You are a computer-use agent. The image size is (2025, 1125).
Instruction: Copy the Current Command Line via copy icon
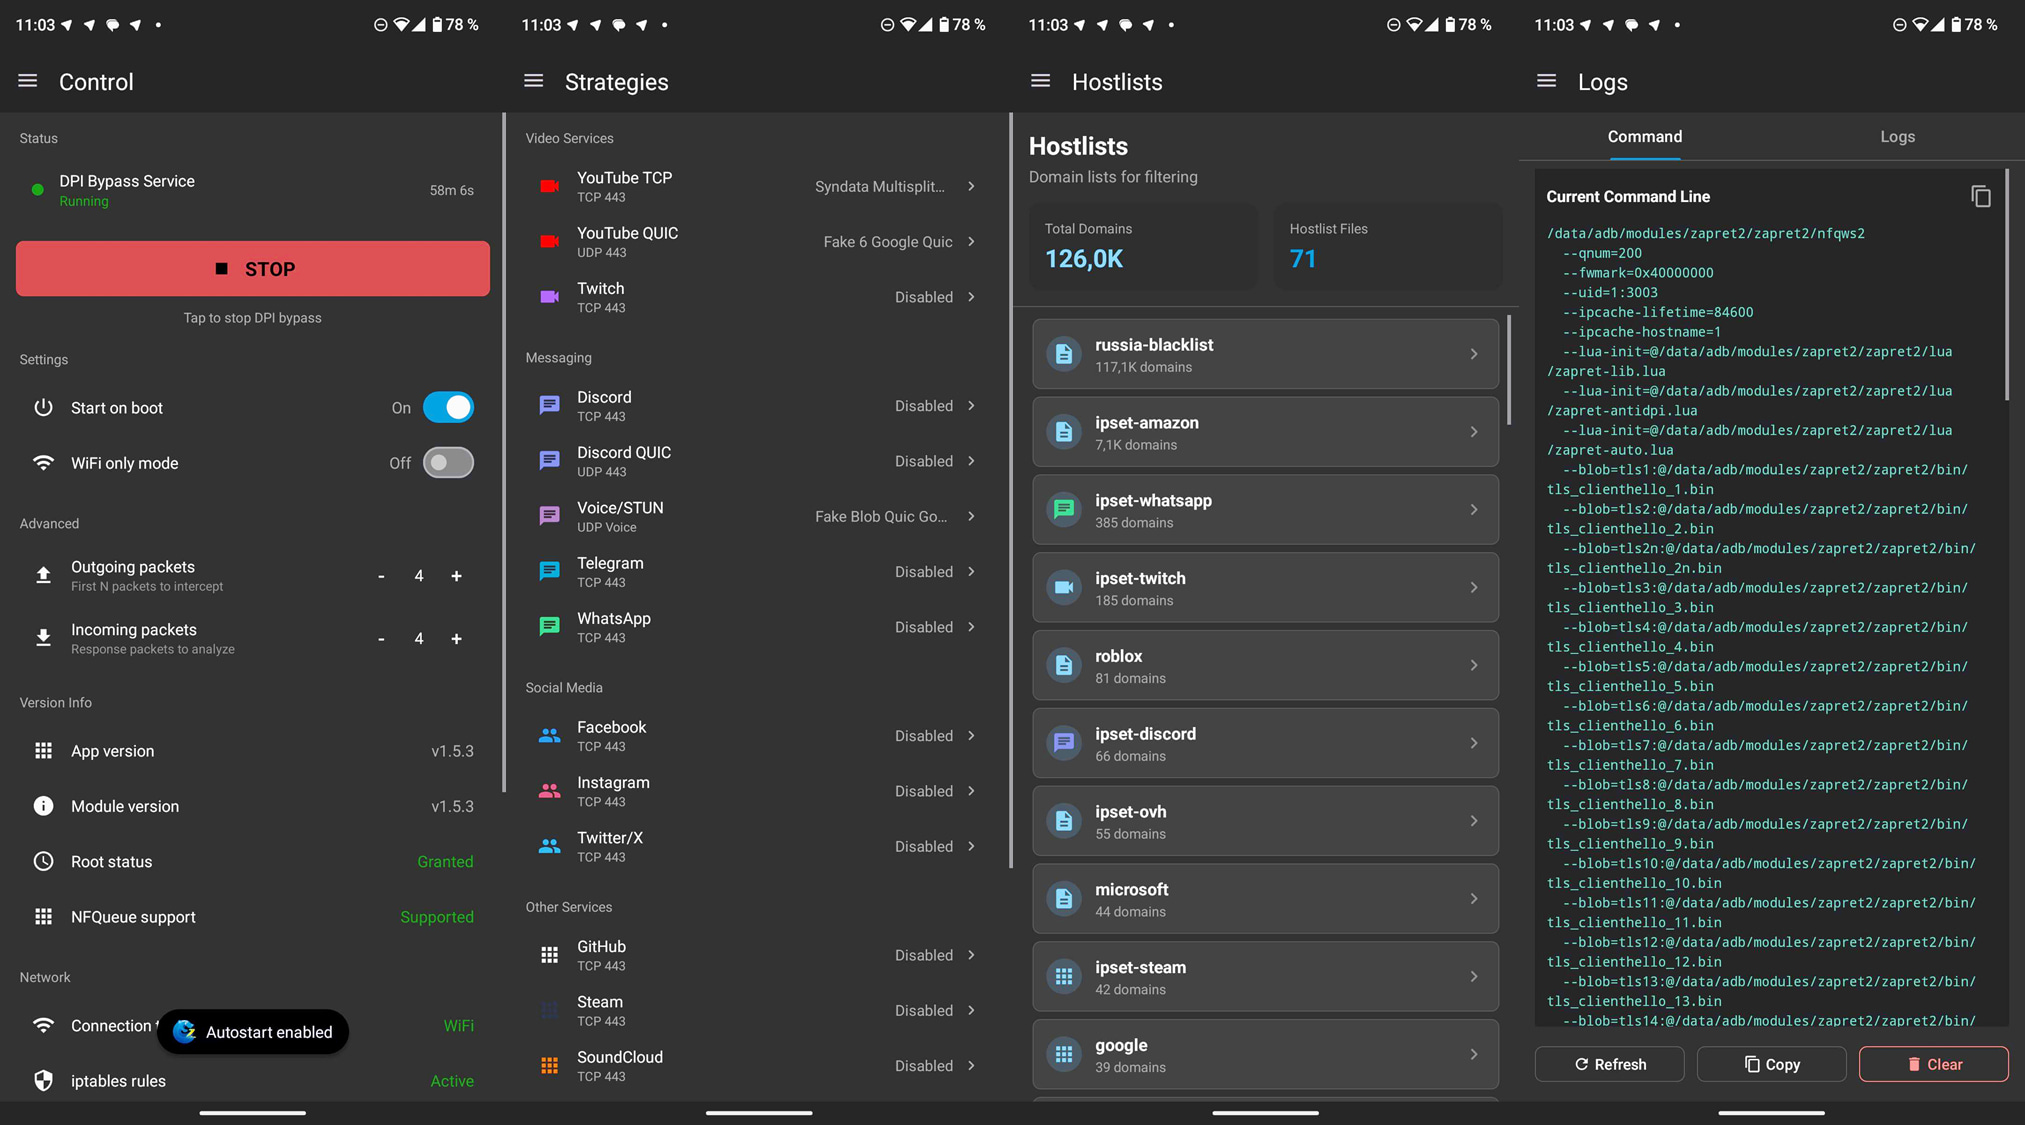click(x=1983, y=196)
